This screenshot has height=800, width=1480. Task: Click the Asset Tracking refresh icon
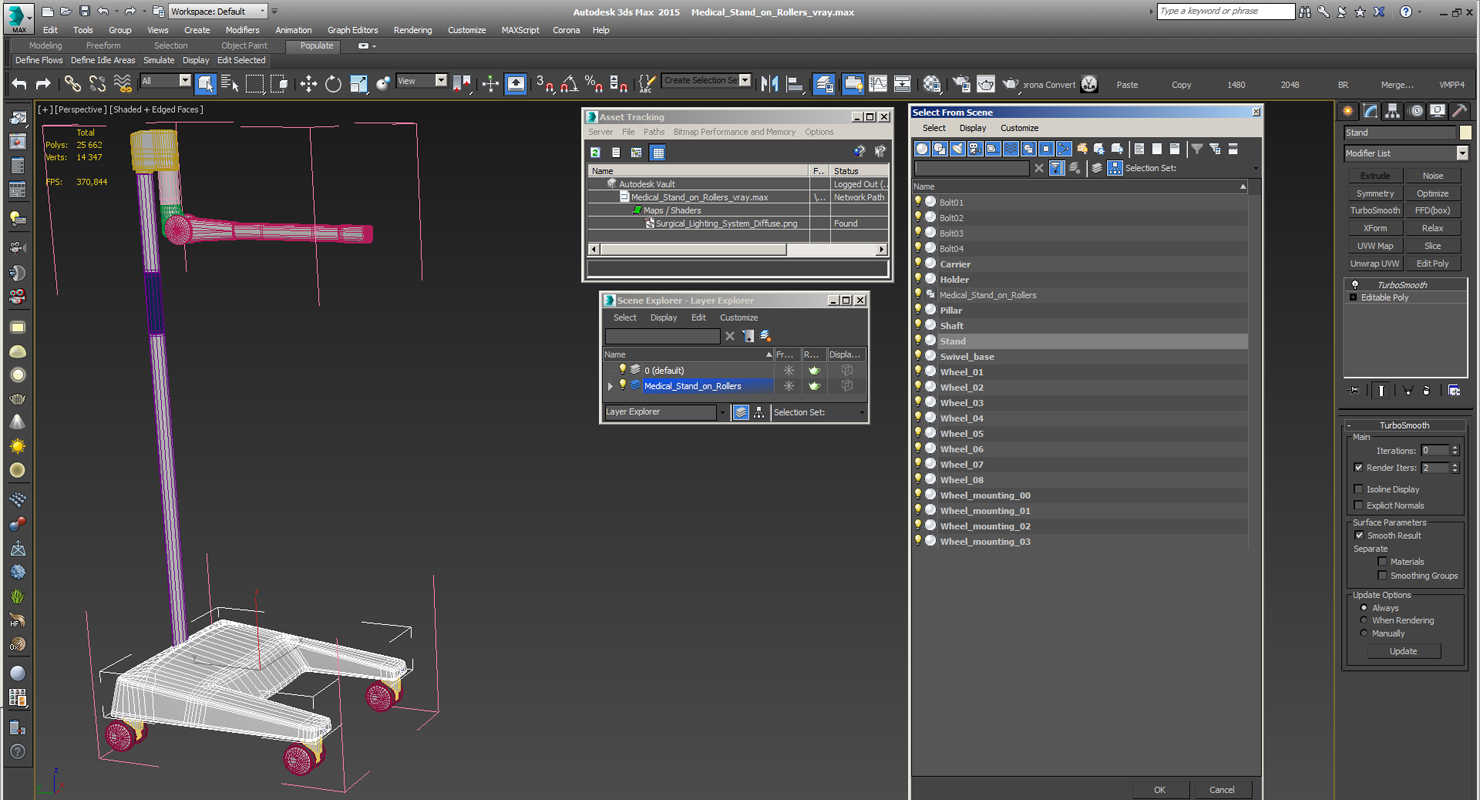pos(595,152)
